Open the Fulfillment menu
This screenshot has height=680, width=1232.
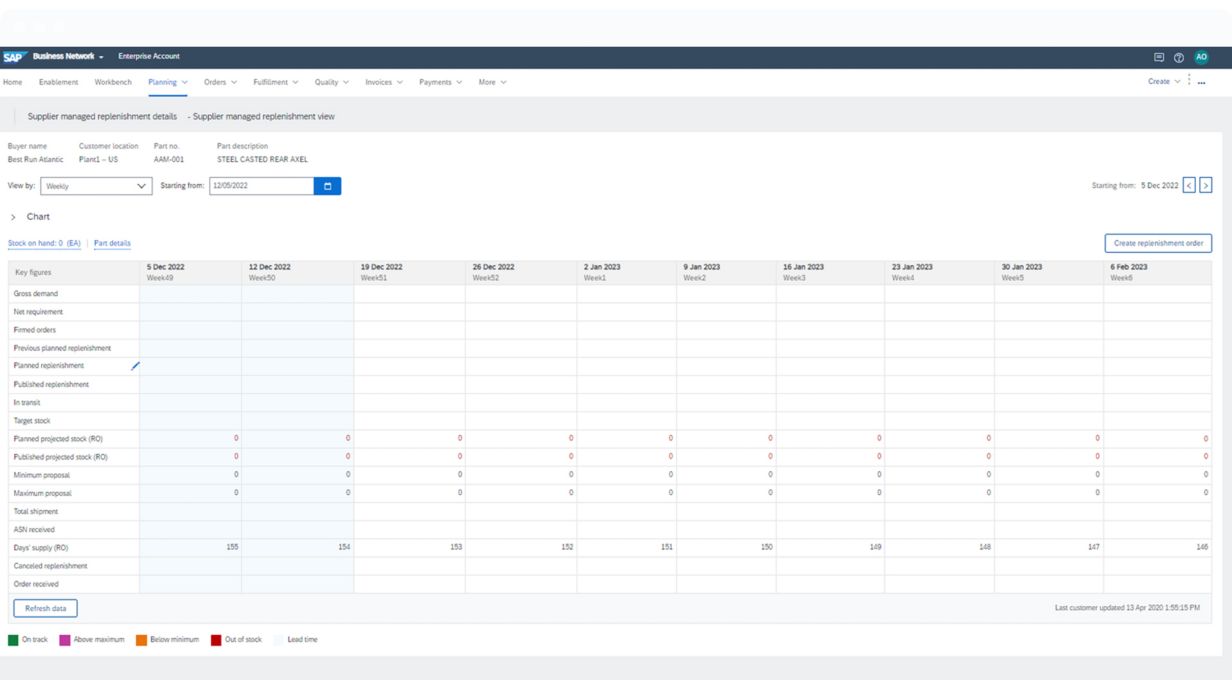click(x=275, y=82)
